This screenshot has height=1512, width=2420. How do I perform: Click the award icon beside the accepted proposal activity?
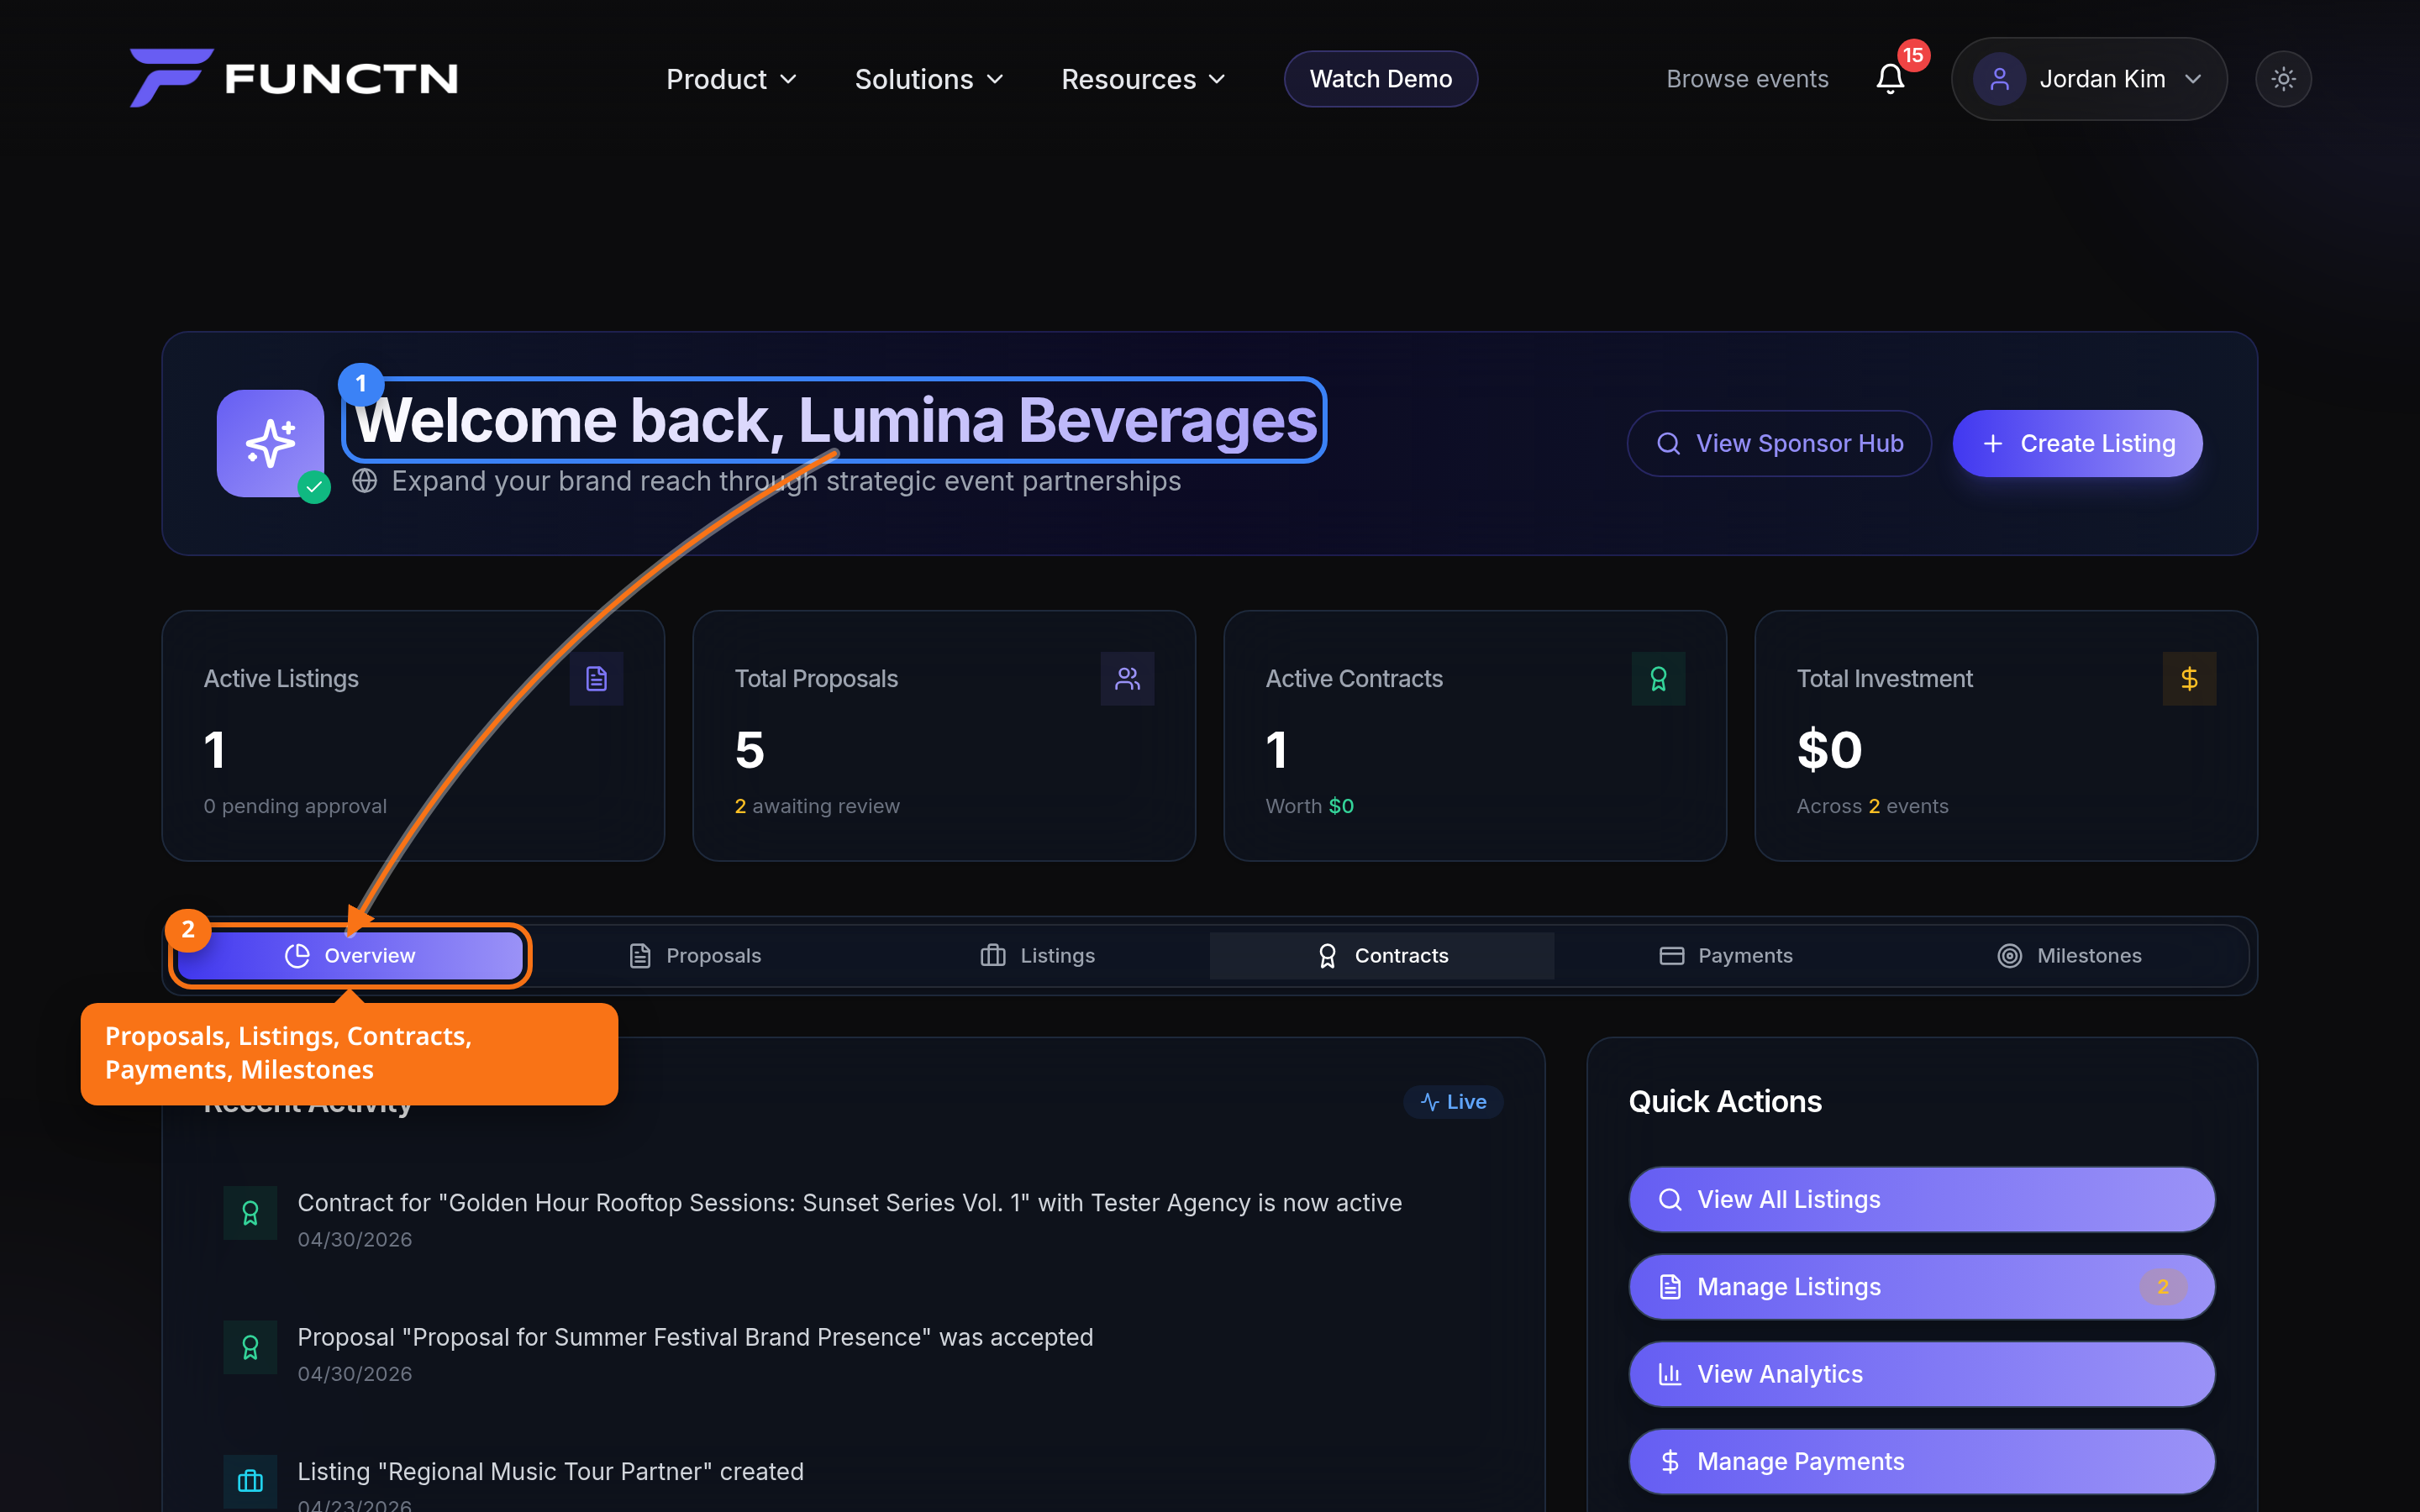coord(250,1348)
